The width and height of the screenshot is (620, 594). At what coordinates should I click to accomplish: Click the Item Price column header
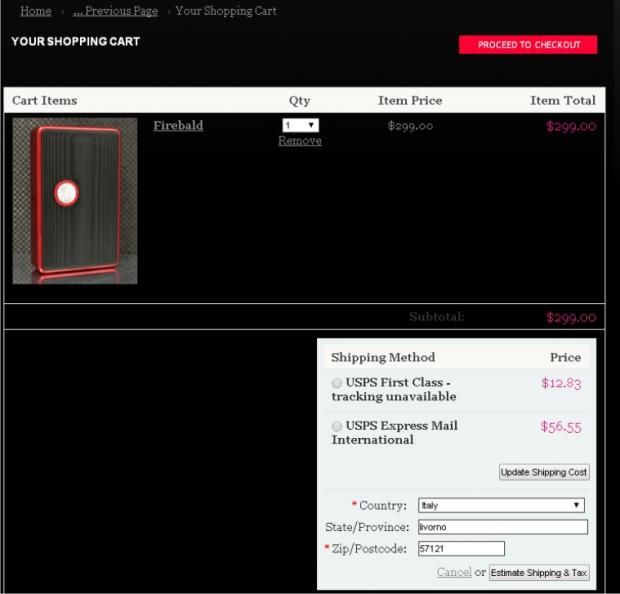410,100
